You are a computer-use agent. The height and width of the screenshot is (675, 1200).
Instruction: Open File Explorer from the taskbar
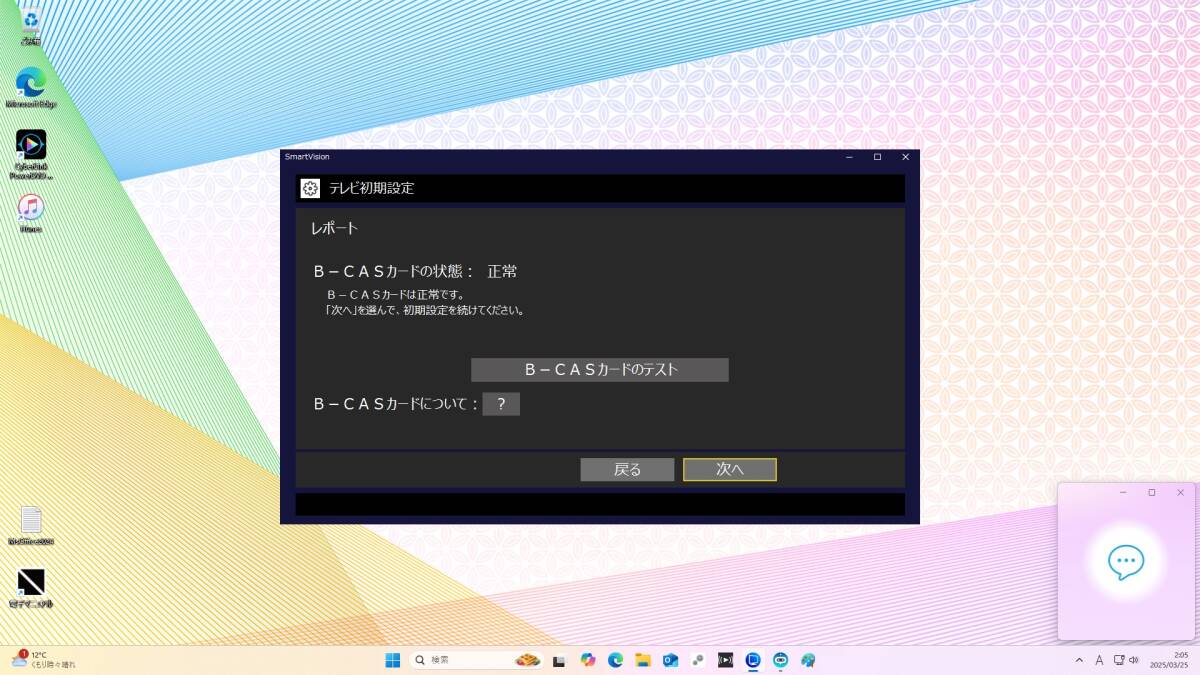(x=643, y=660)
